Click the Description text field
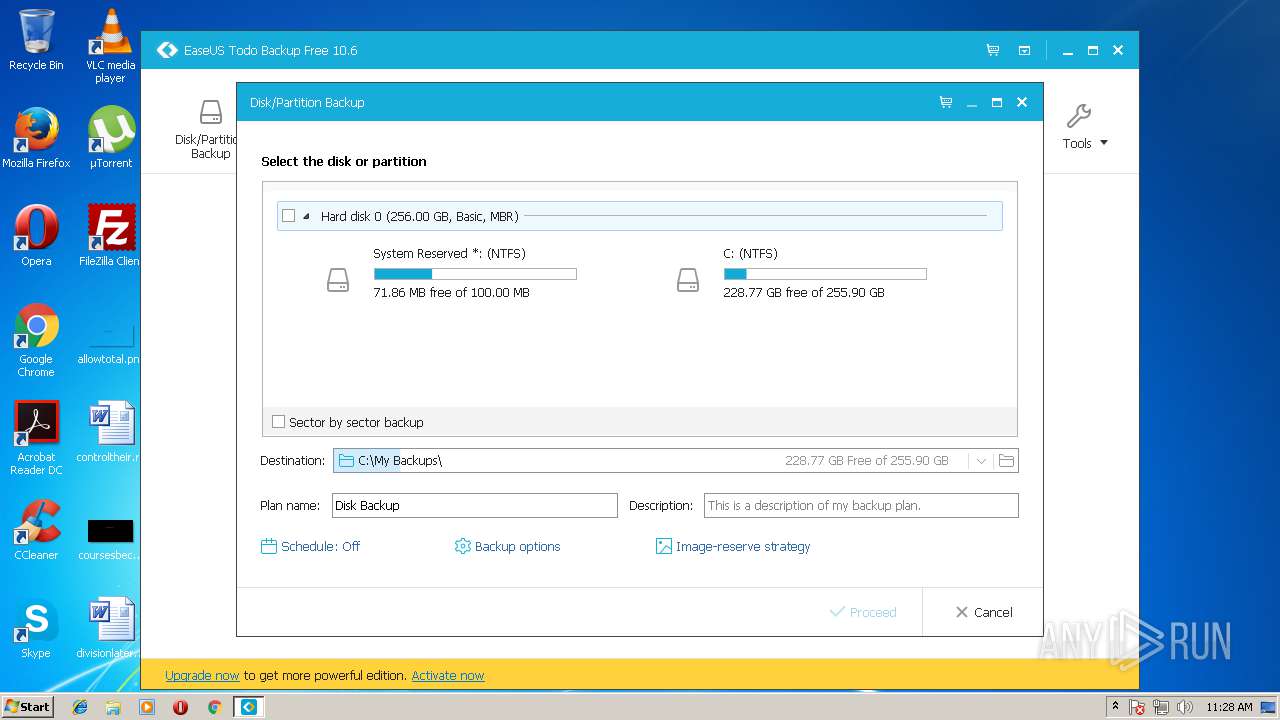The width and height of the screenshot is (1280, 720). 861,506
